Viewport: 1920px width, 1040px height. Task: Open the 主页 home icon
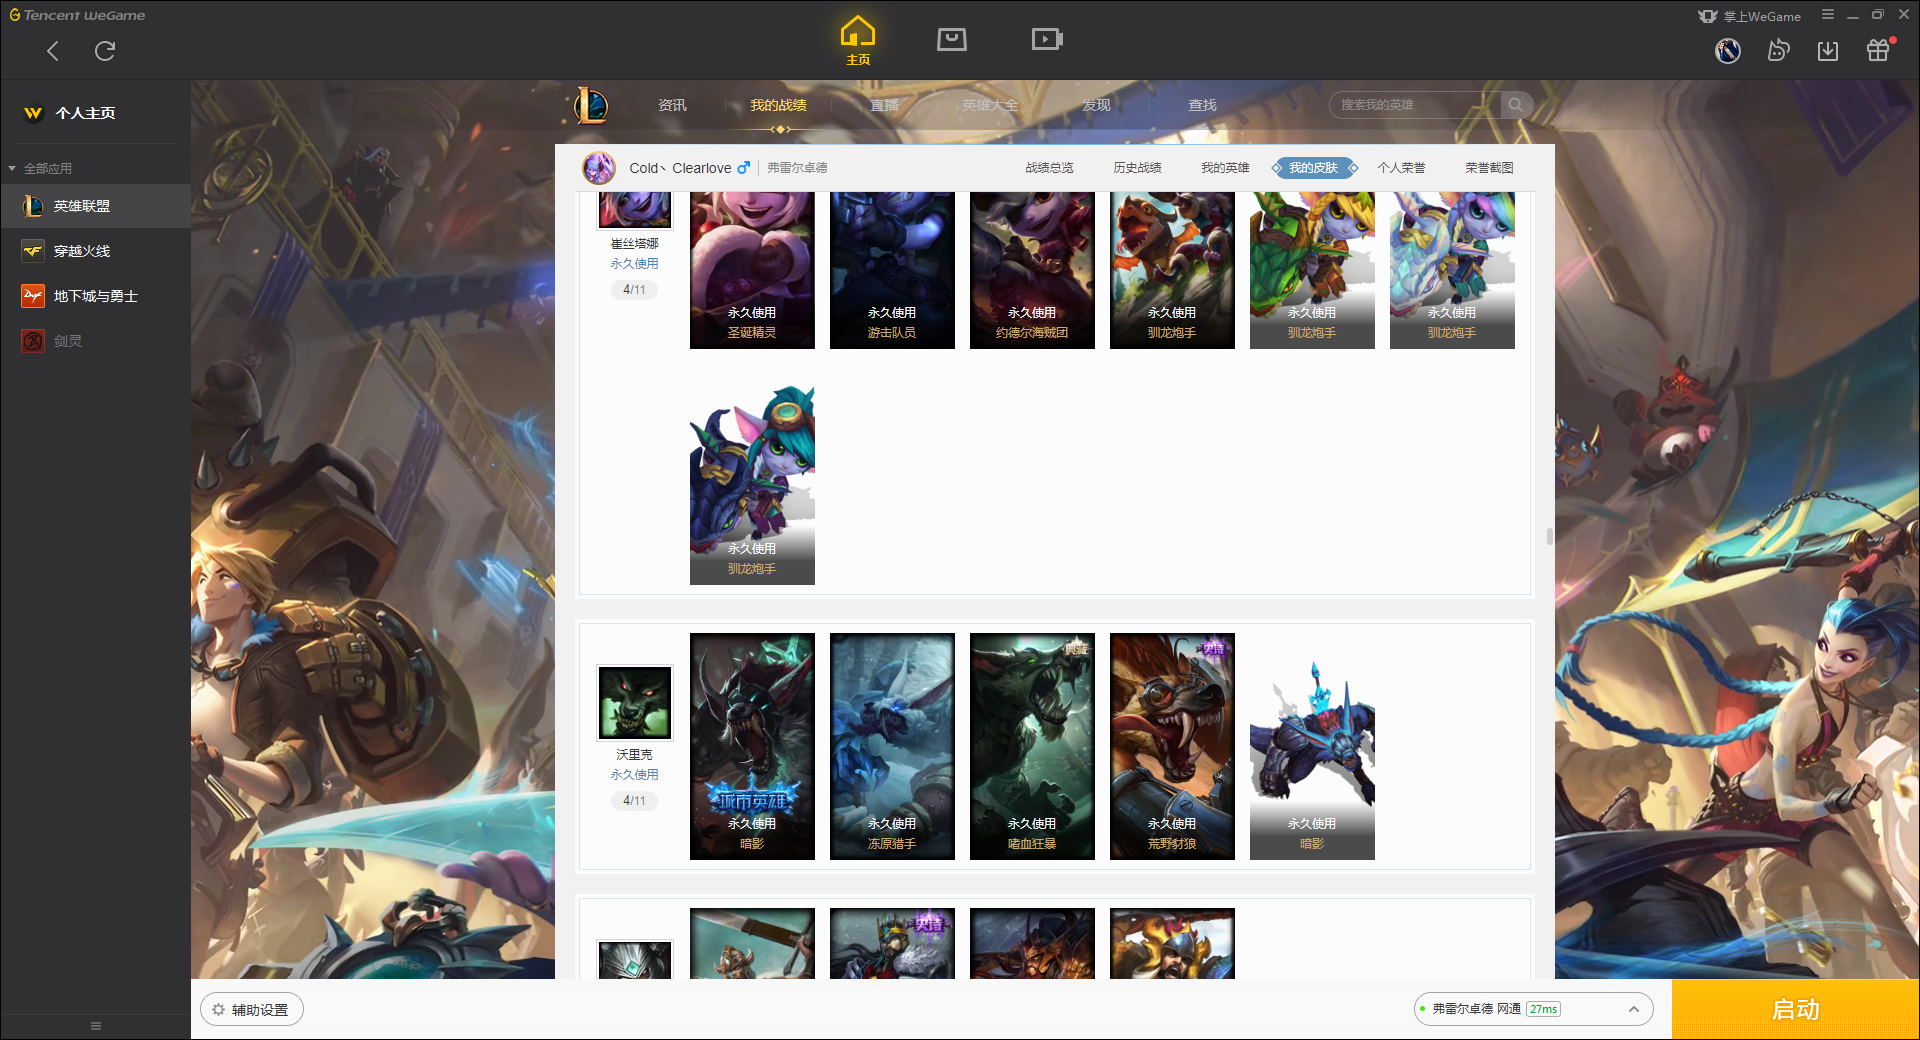[858, 40]
